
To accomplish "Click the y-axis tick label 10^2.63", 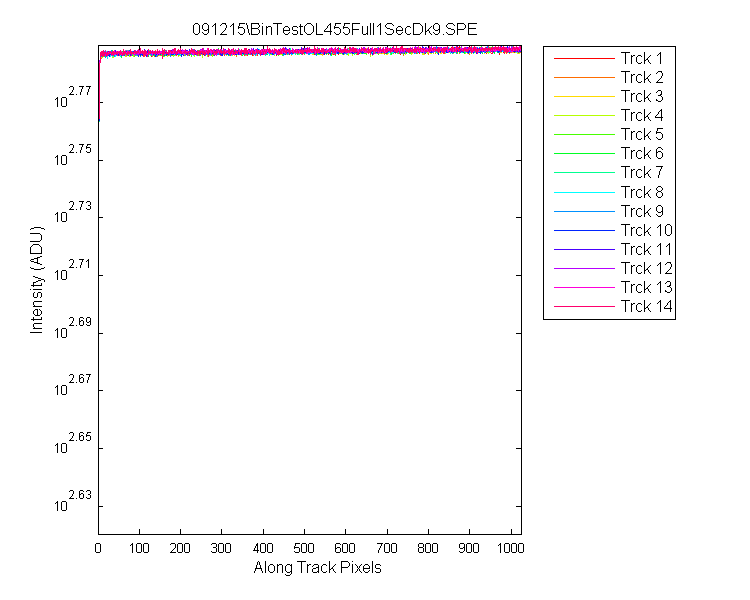I will click(73, 501).
